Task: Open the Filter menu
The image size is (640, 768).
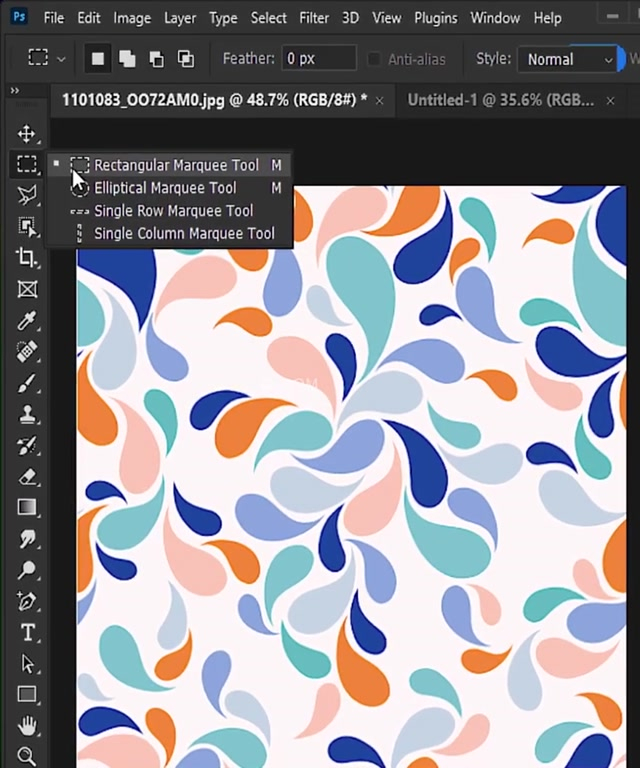Action: point(314,18)
